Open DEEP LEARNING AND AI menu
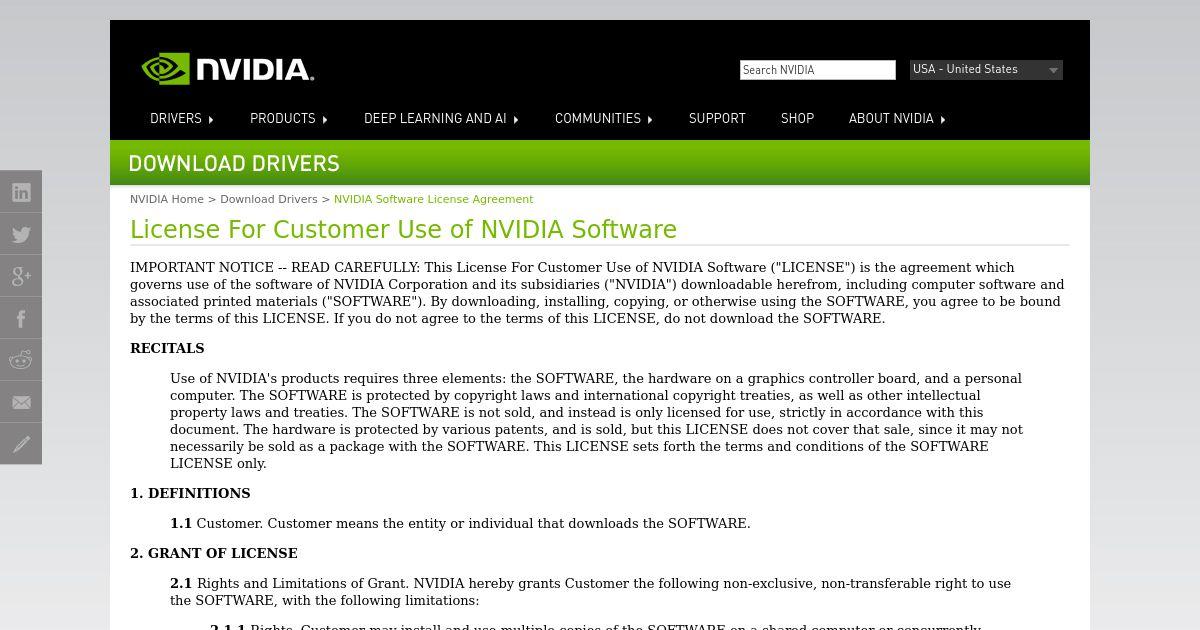1200x630 pixels. [x=435, y=119]
